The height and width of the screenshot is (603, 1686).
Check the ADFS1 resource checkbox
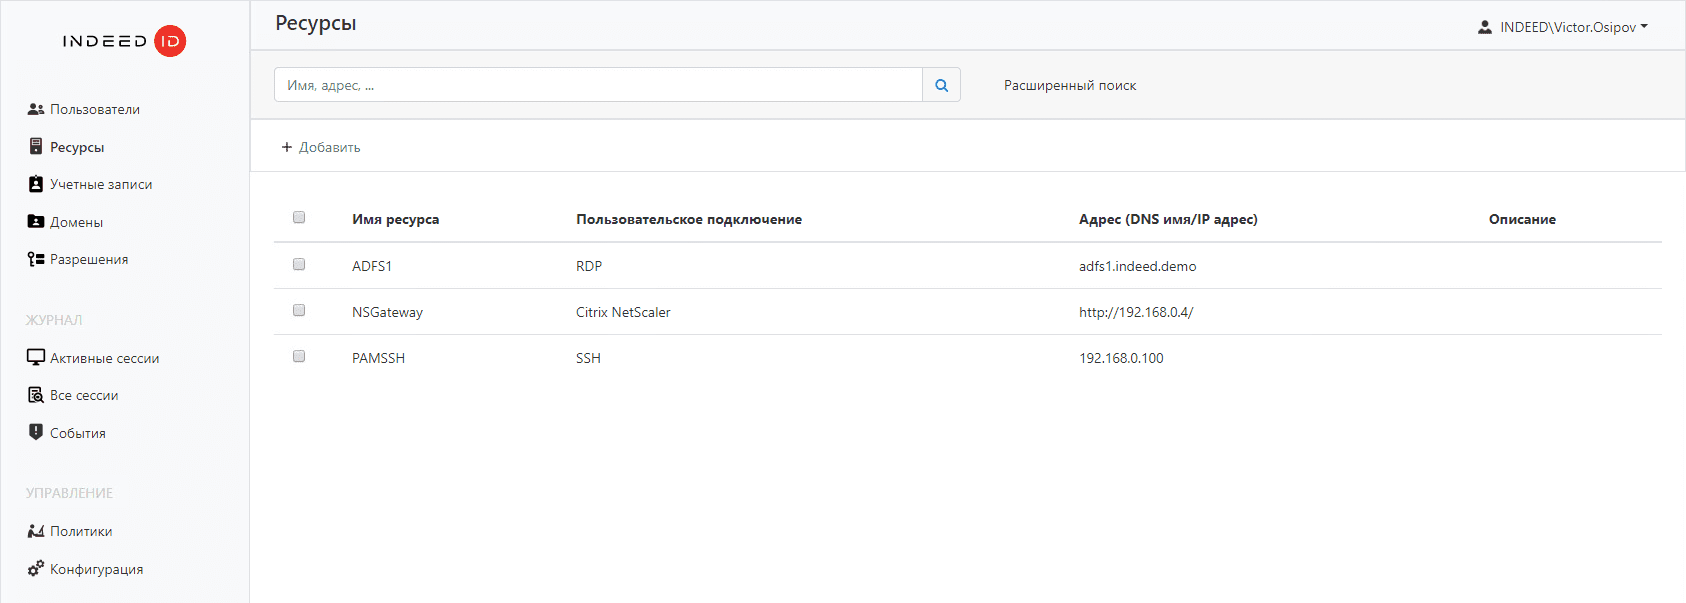(299, 264)
